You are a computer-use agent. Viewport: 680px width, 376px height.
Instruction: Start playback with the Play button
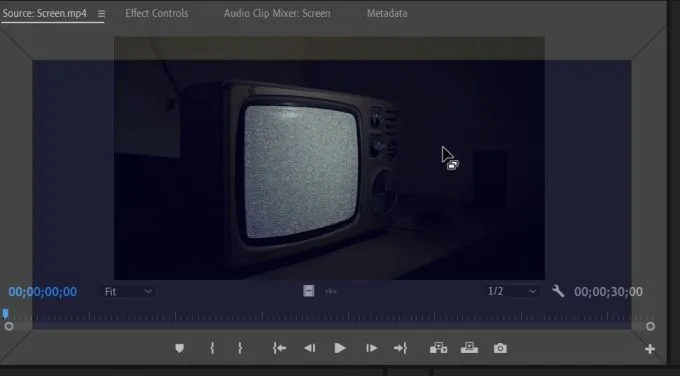point(340,348)
